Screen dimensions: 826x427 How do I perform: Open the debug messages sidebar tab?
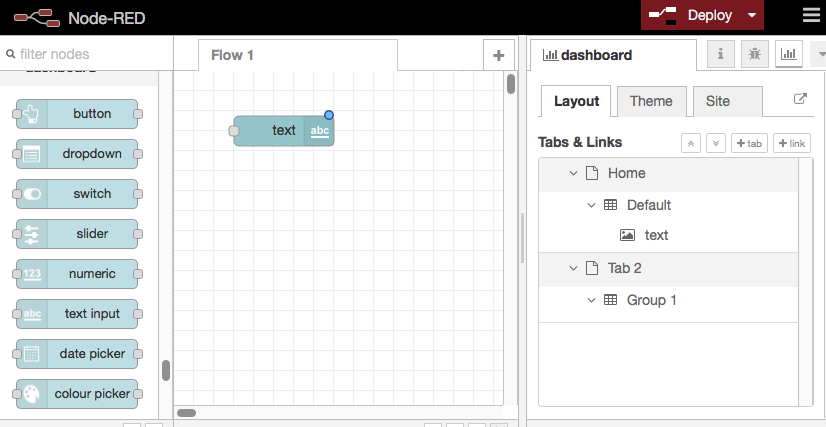[754, 54]
